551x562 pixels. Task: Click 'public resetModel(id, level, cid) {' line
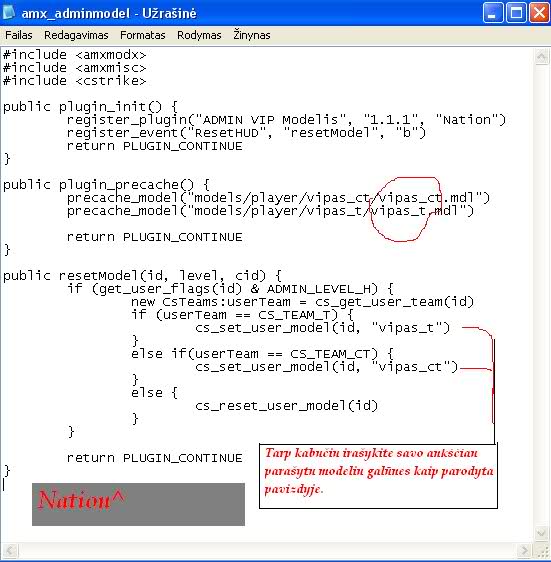(x=142, y=276)
